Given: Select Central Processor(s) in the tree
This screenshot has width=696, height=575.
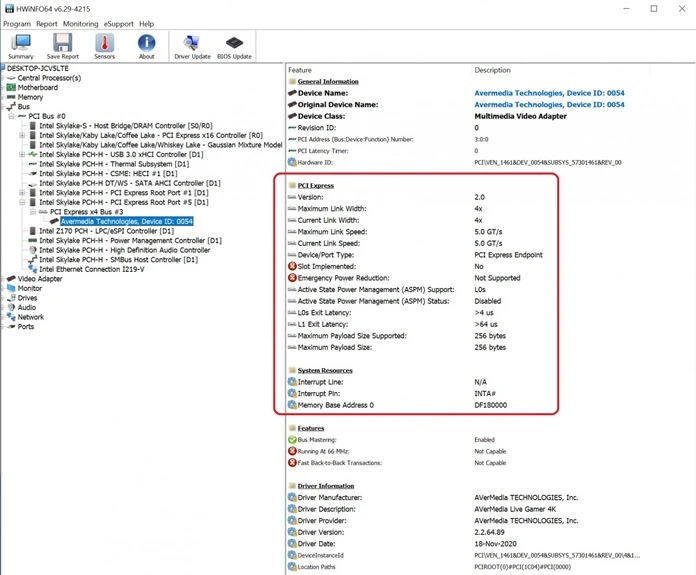Looking at the screenshot, I should (x=49, y=78).
